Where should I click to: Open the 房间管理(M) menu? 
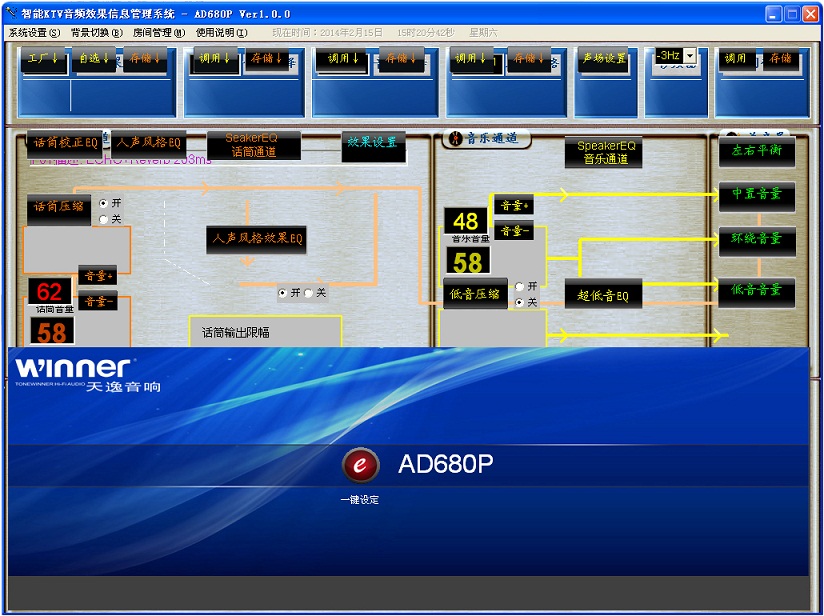pos(159,33)
